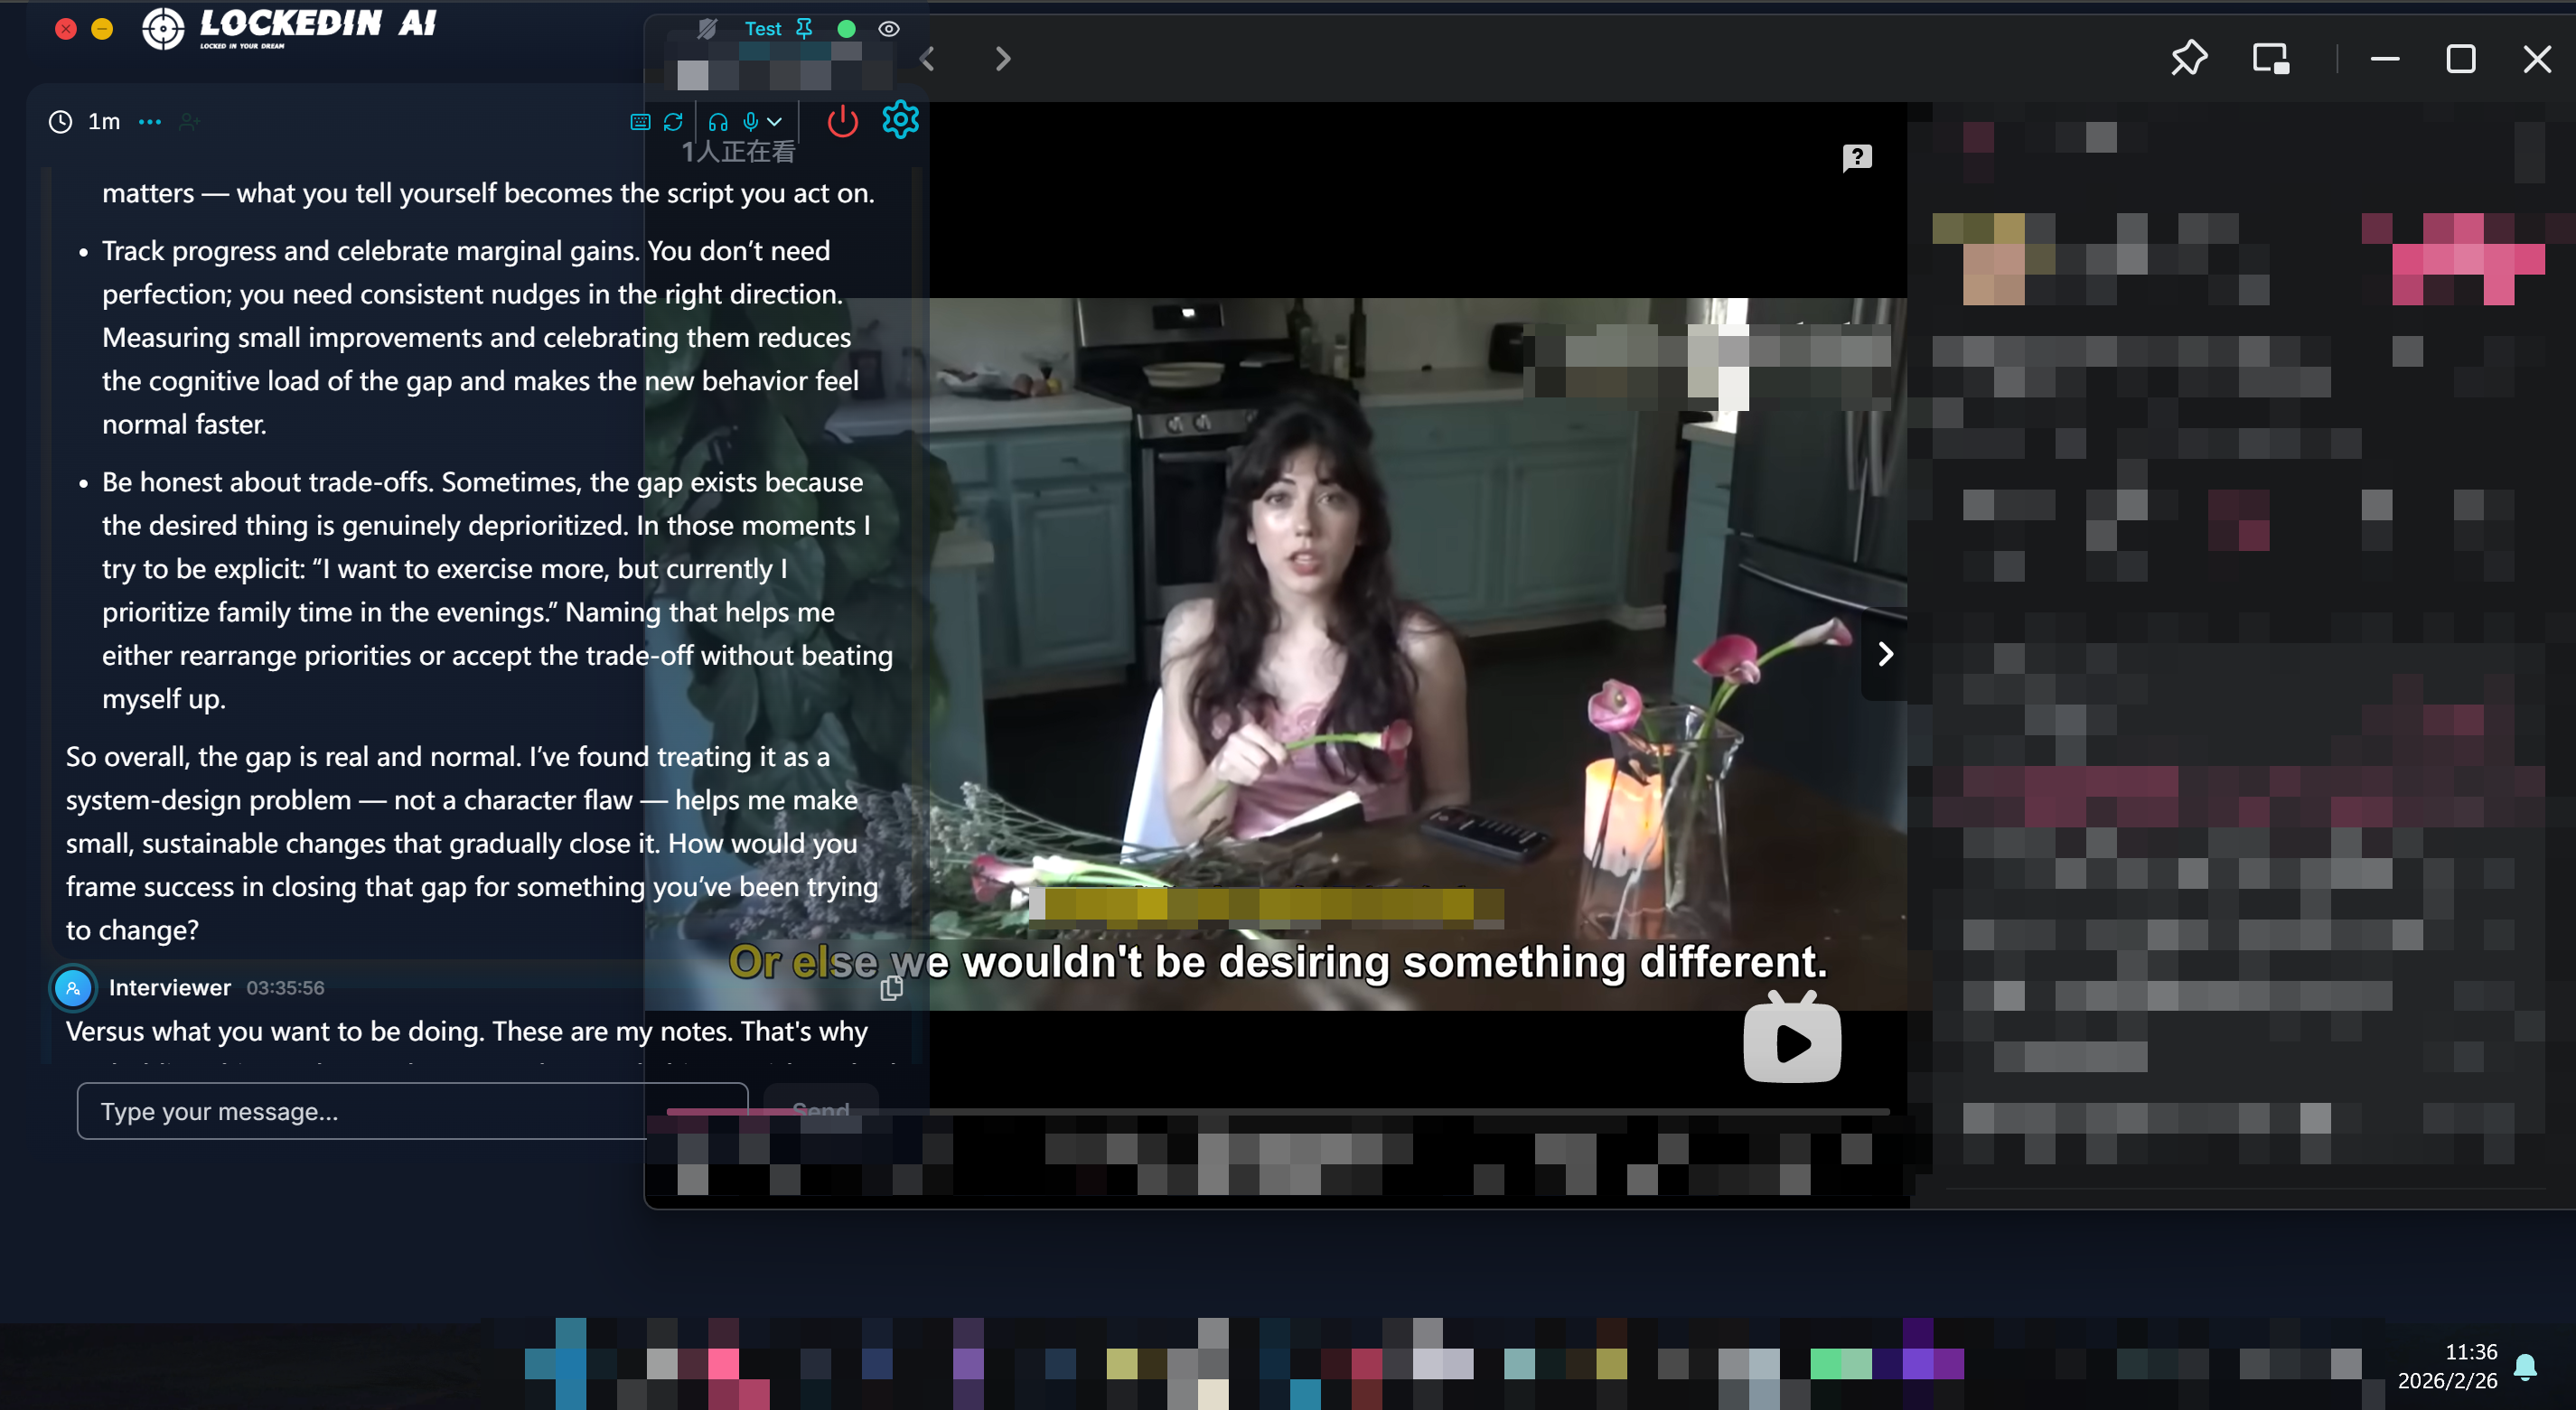
Task: Click the LockedIn AI logo
Action: [288, 27]
